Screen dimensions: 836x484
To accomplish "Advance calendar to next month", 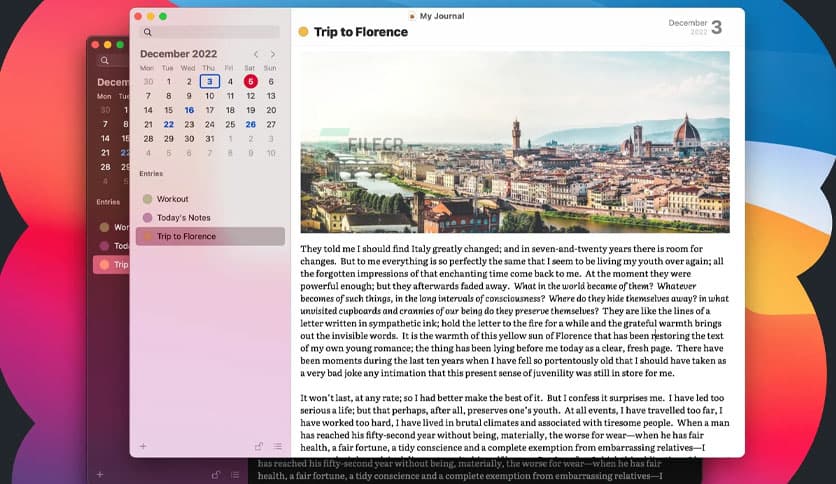I will (x=272, y=54).
